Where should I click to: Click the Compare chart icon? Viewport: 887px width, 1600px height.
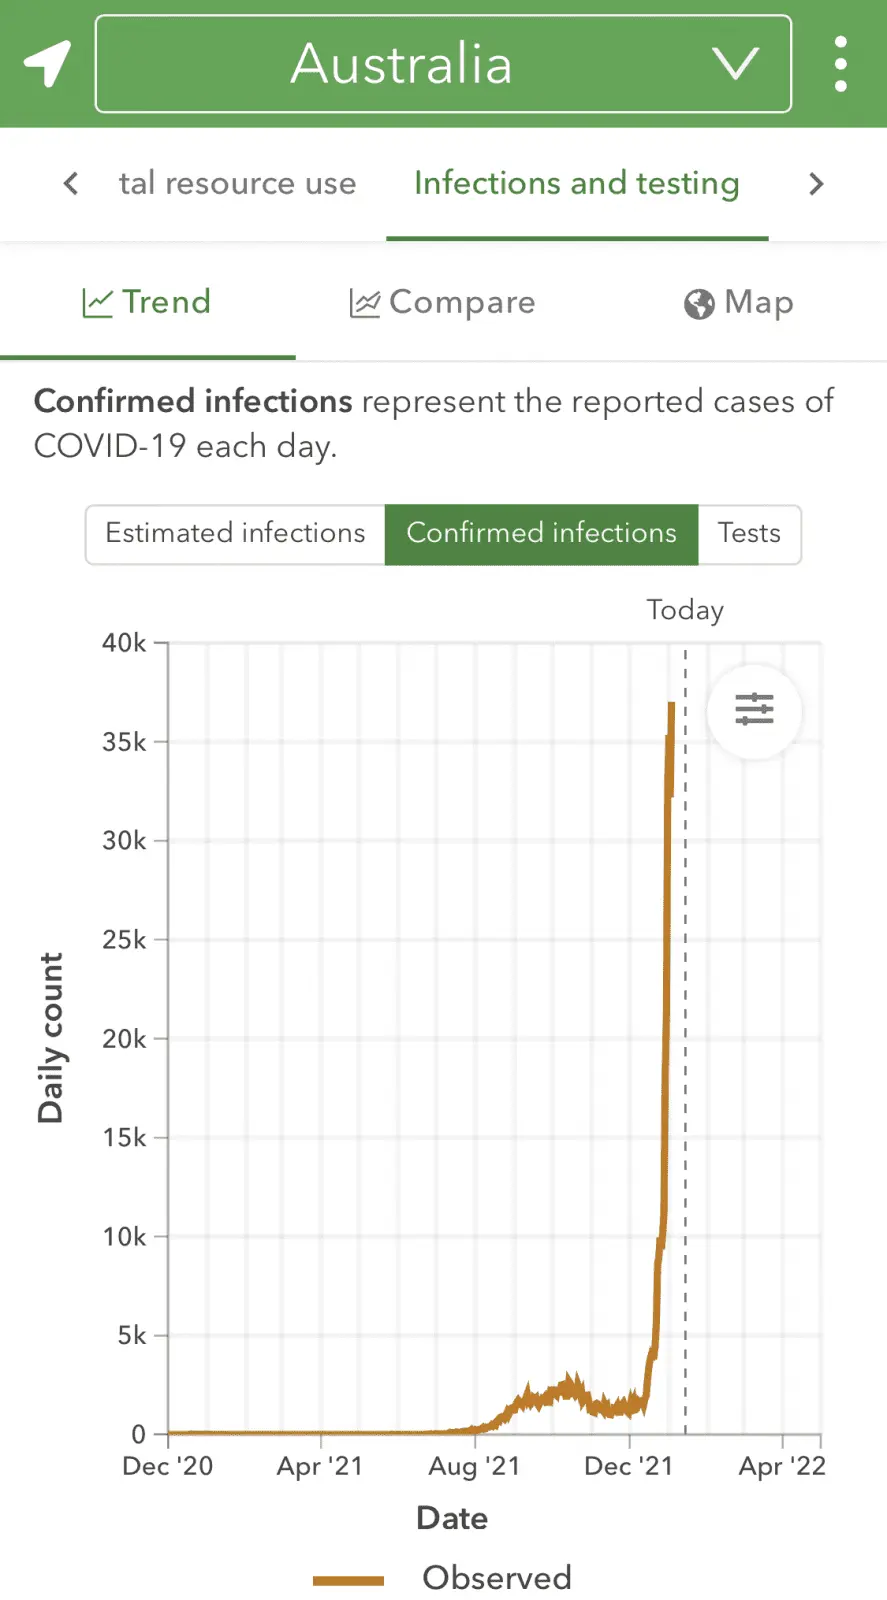[364, 303]
